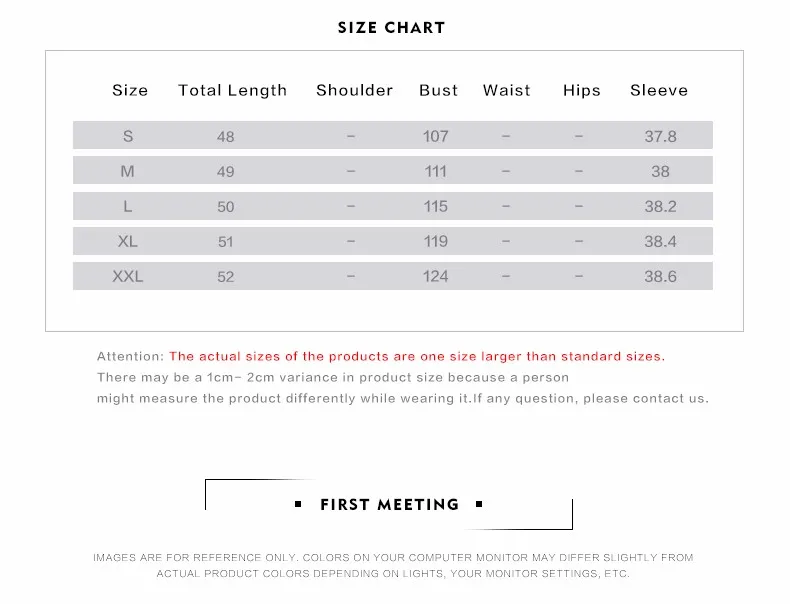This screenshot has height=604, width=790.
Task: Click the FIRST MEETING banner text
Action: (389, 504)
